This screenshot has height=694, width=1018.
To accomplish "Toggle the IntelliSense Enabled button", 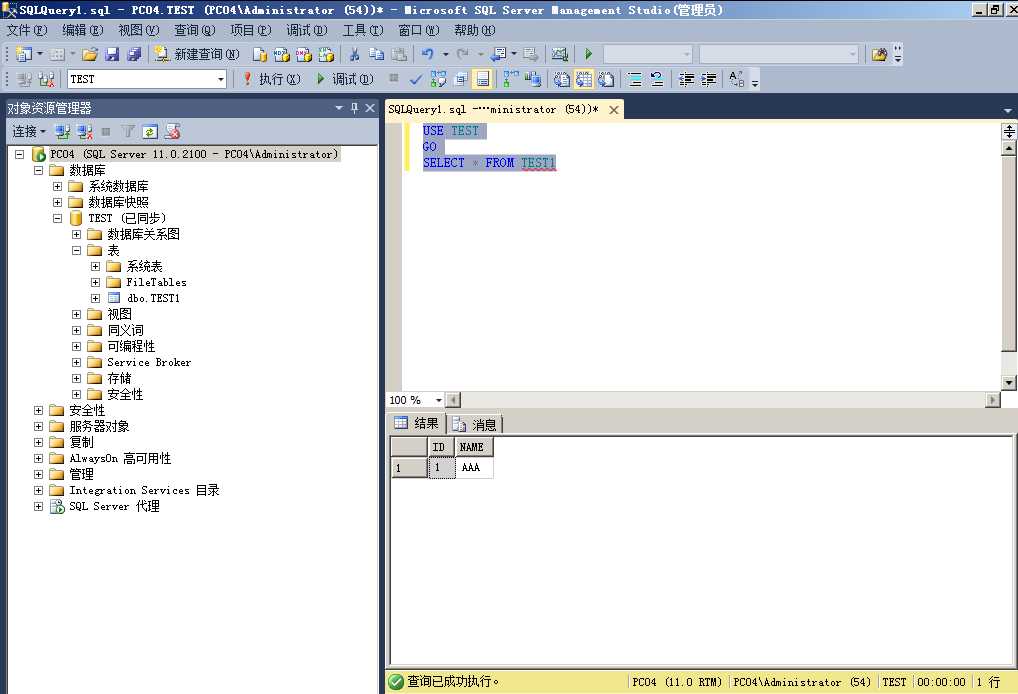I will (x=482, y=79).
